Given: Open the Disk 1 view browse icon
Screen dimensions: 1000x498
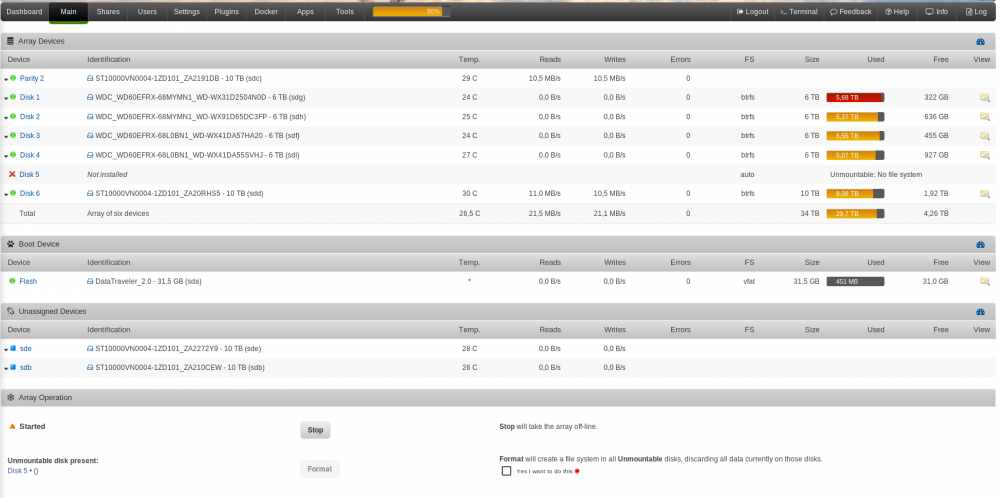Looking at the screenshot, I should pos(985,98).
